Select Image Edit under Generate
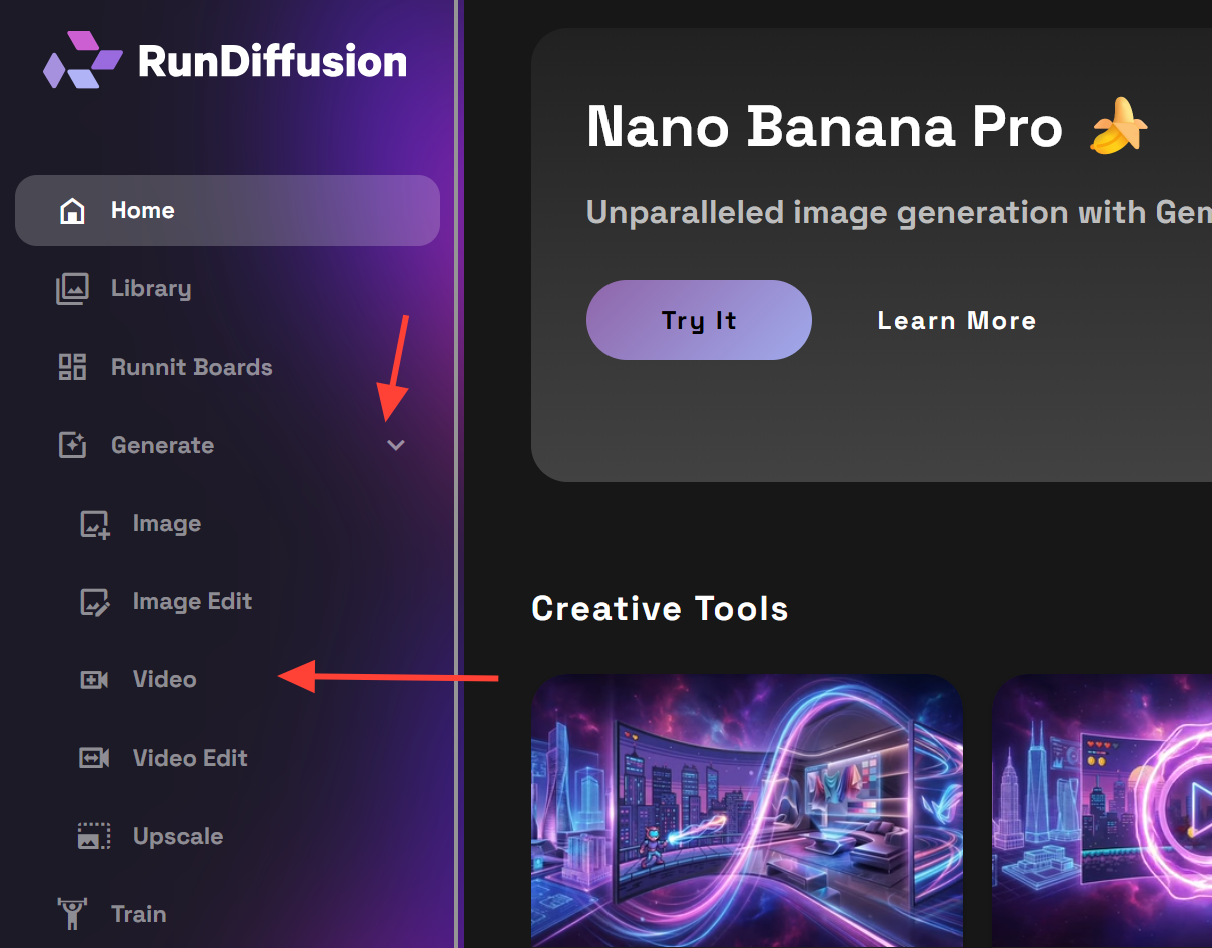Viewport: 1212px width, 948px height. 190,601
